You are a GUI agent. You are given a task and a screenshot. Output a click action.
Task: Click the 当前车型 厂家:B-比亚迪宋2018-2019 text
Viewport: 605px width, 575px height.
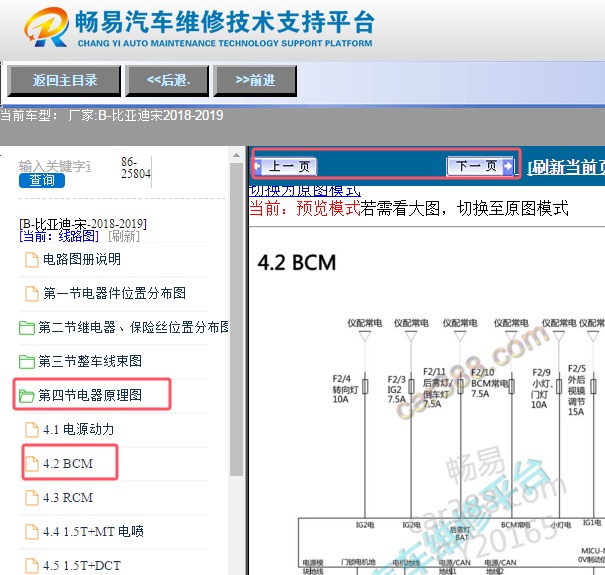click(112, 115)
